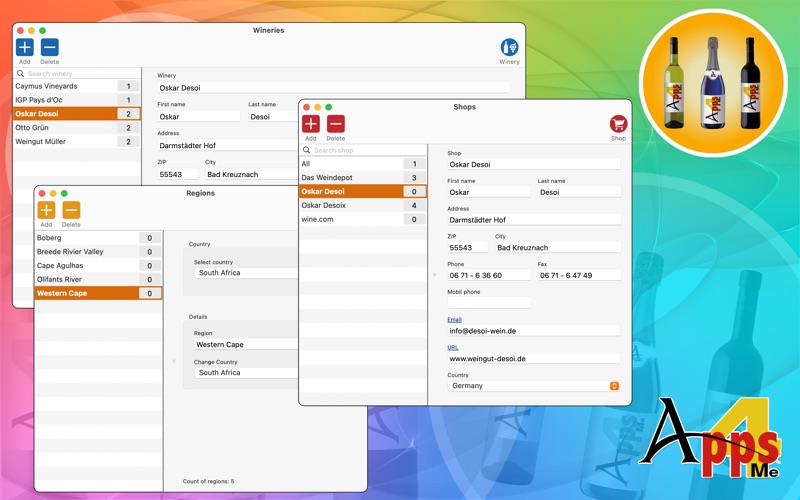800x500 pixels.
Task: Click the red Add button in Shops
Action: click(x=311, y=124)
